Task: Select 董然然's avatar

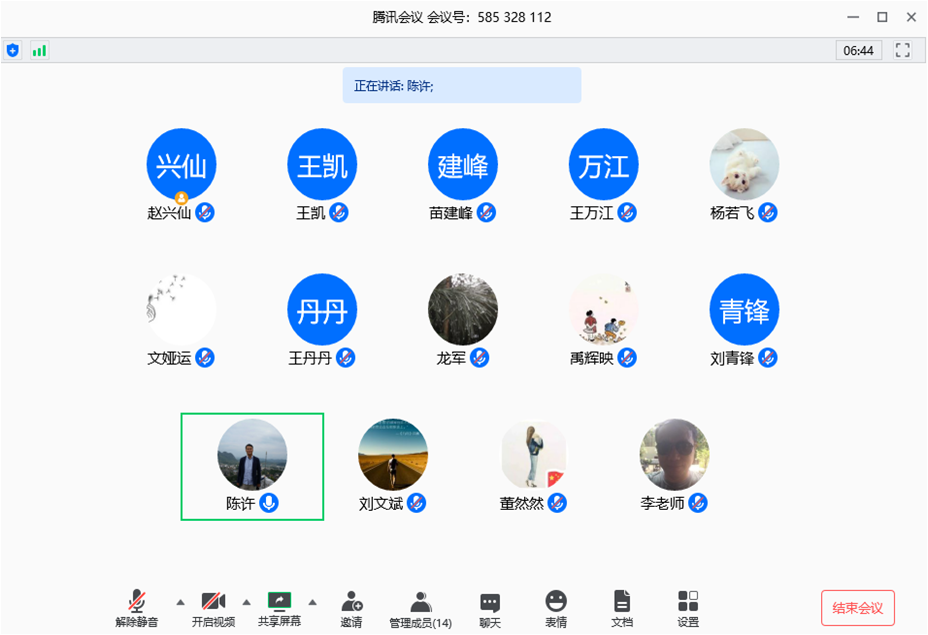Action: point(534,455)
